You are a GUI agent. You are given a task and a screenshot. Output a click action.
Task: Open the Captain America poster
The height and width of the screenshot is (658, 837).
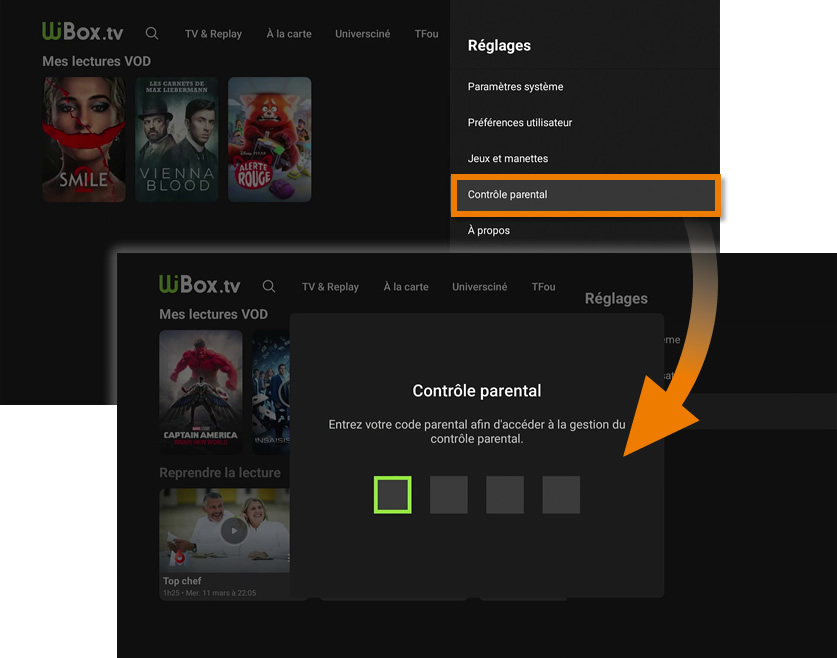click(200, 390)
